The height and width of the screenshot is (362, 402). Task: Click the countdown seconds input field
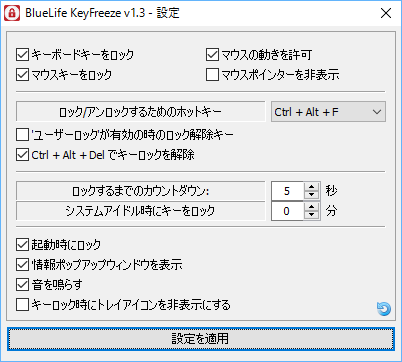pyautogui.click(x=287, y=191)
